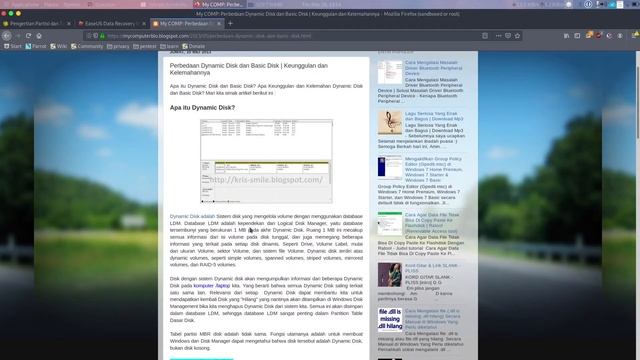Expand the privacy bookmarks folder
This screenshot has height=360, width=640.
click(x=118, y=47)
